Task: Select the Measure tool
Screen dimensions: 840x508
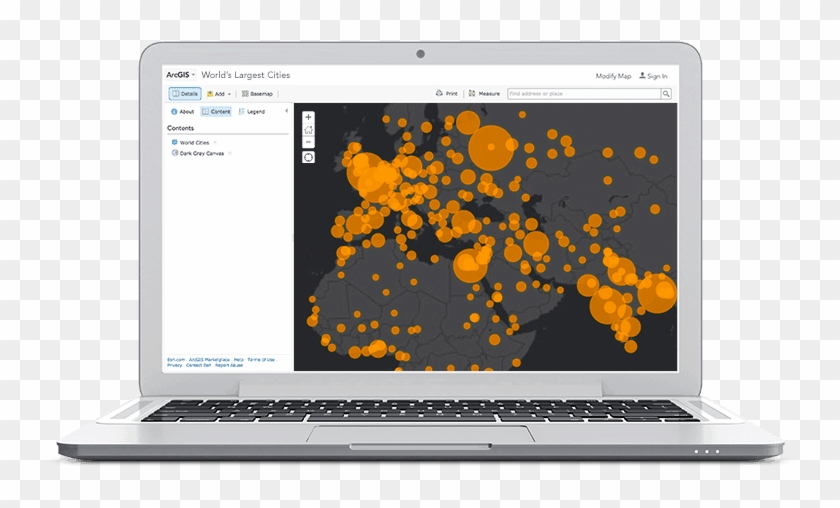Action: point(484,93)
